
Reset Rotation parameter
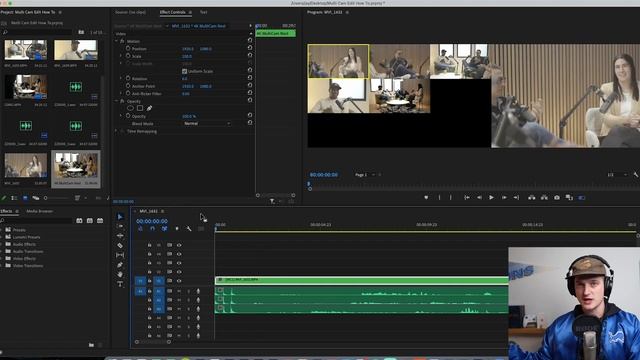click(x=250, y=78)
